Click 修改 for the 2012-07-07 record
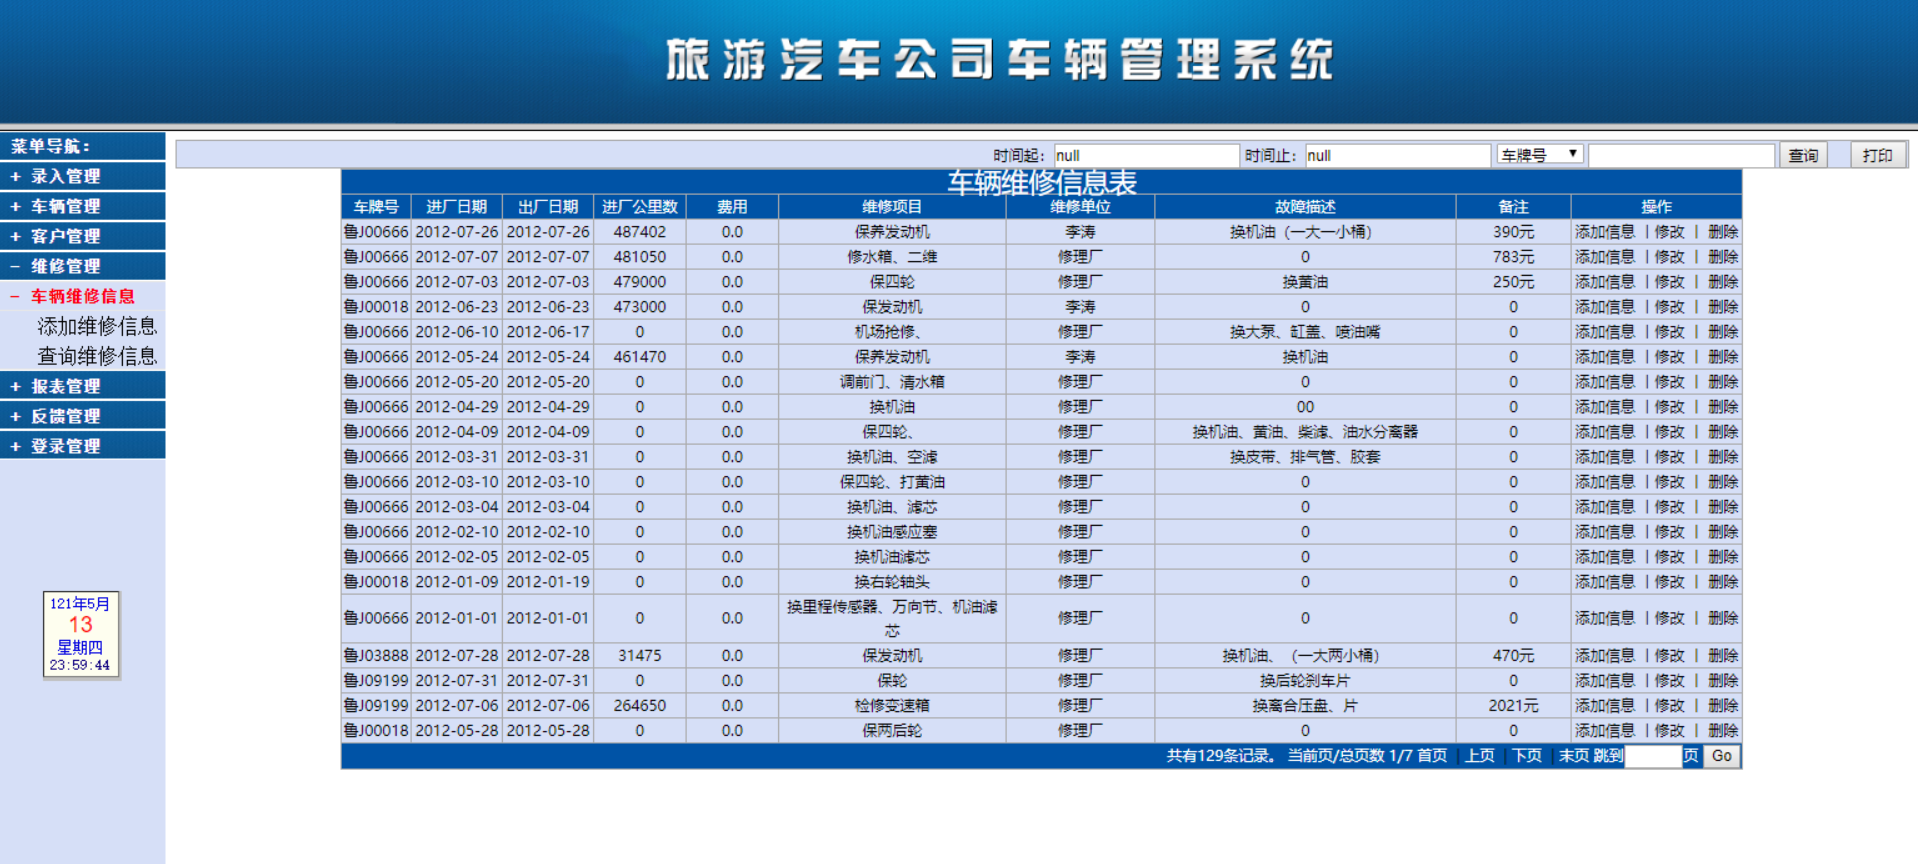The image size is (1918, 864). (x=1669, y=257)
